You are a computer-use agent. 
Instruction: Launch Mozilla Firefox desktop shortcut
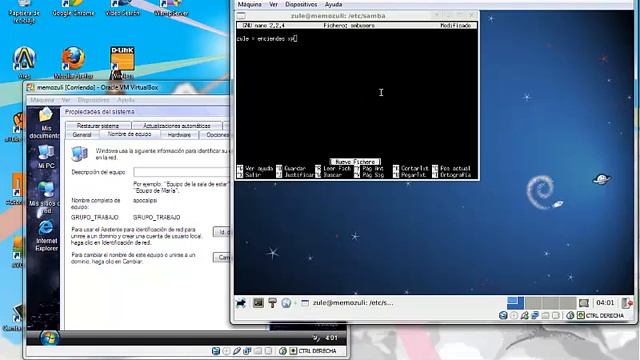[x=73, y=62]
